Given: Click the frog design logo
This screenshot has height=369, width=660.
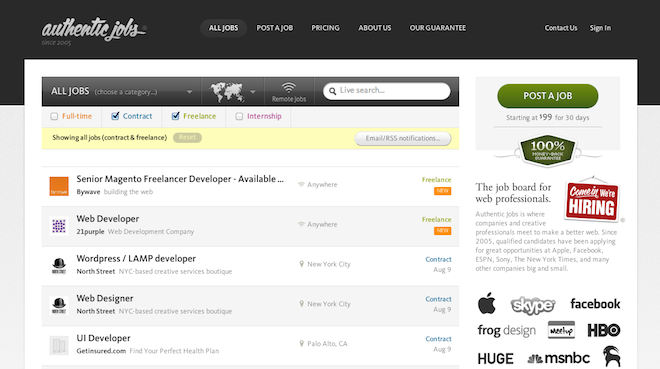Looking at the screenshot, I should pyautogui.click(x=507, y=331).
